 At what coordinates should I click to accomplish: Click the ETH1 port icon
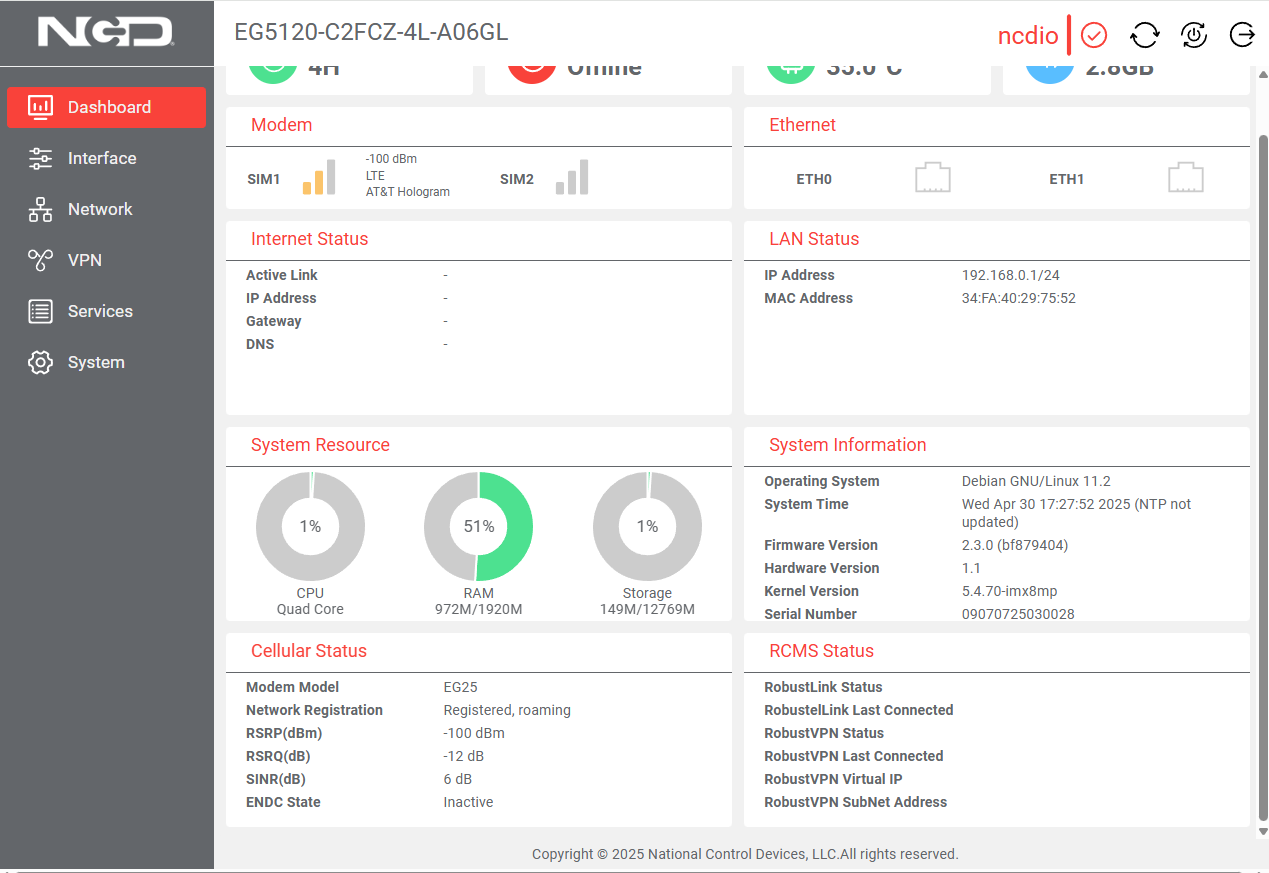point(1185,178)
